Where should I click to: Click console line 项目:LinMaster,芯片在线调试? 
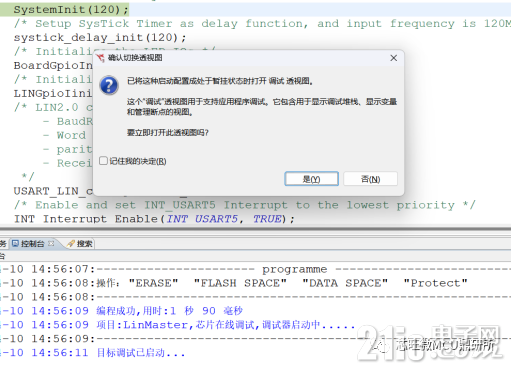[225, 325]
